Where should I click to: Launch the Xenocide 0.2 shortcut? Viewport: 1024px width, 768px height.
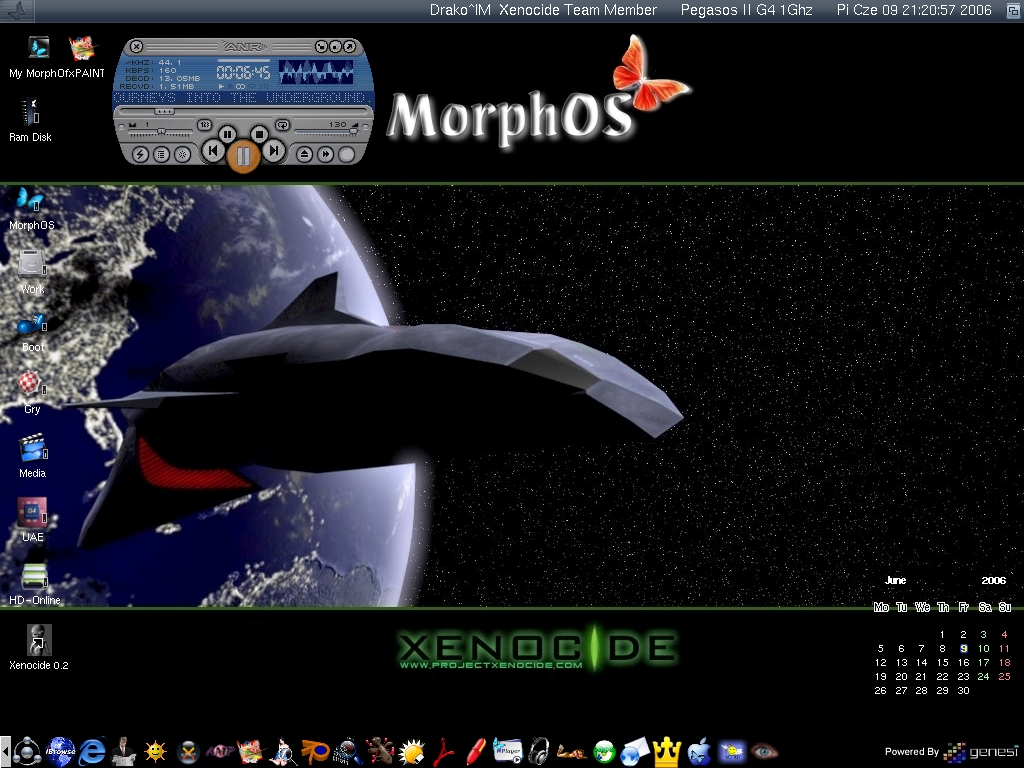[x=39, y=640]
